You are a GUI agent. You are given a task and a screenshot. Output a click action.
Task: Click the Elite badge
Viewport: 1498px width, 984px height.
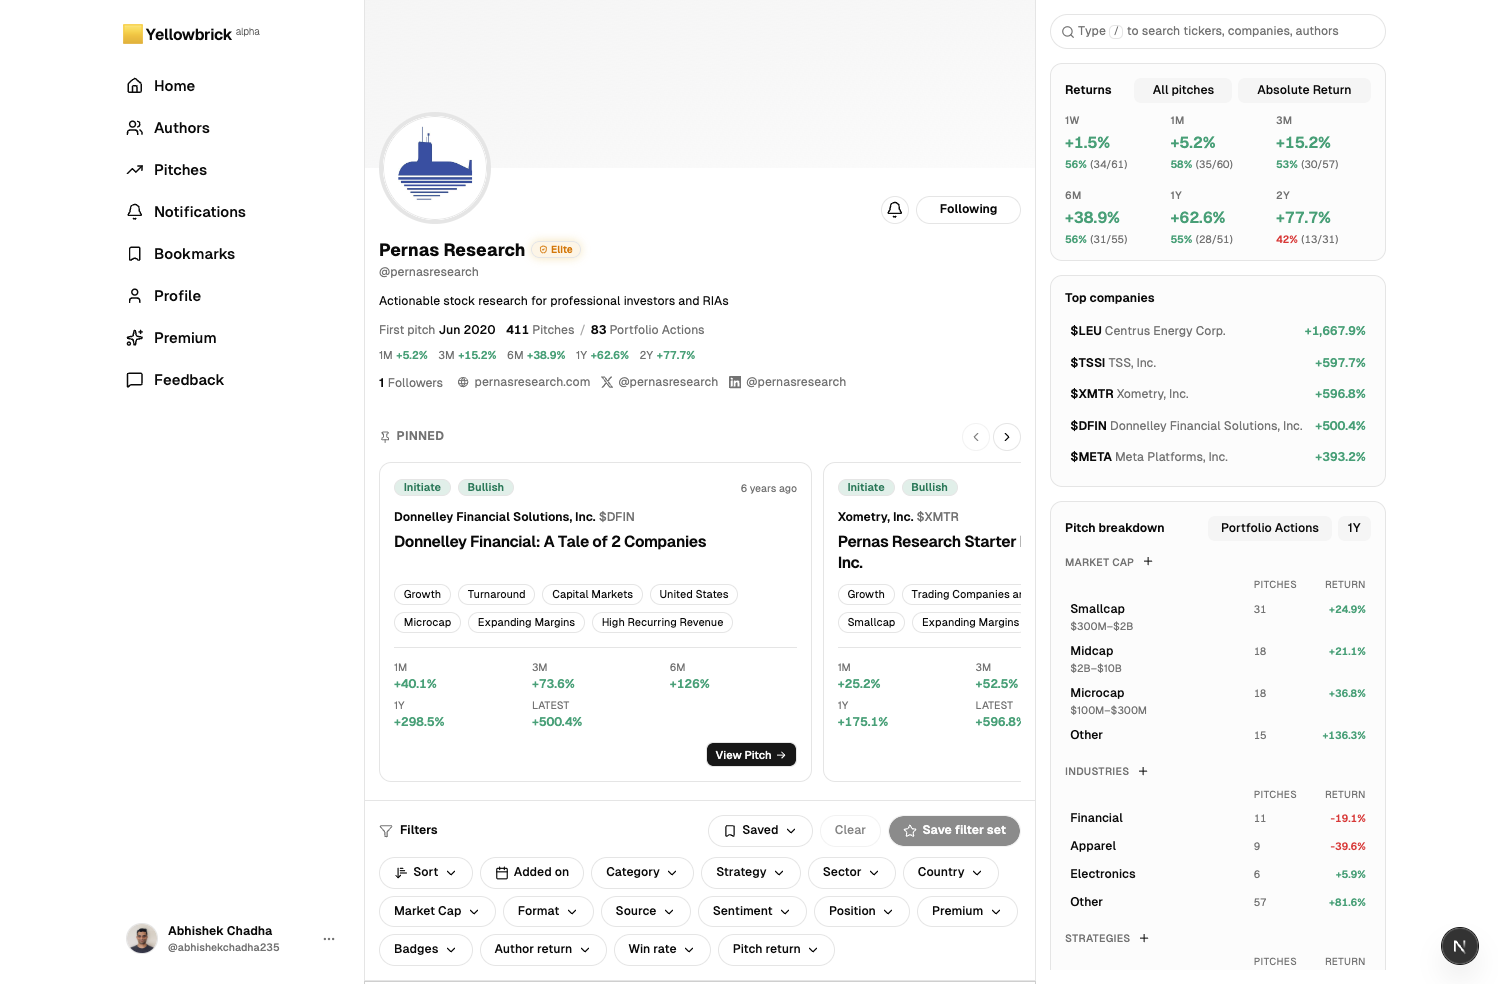click(556, 250)
